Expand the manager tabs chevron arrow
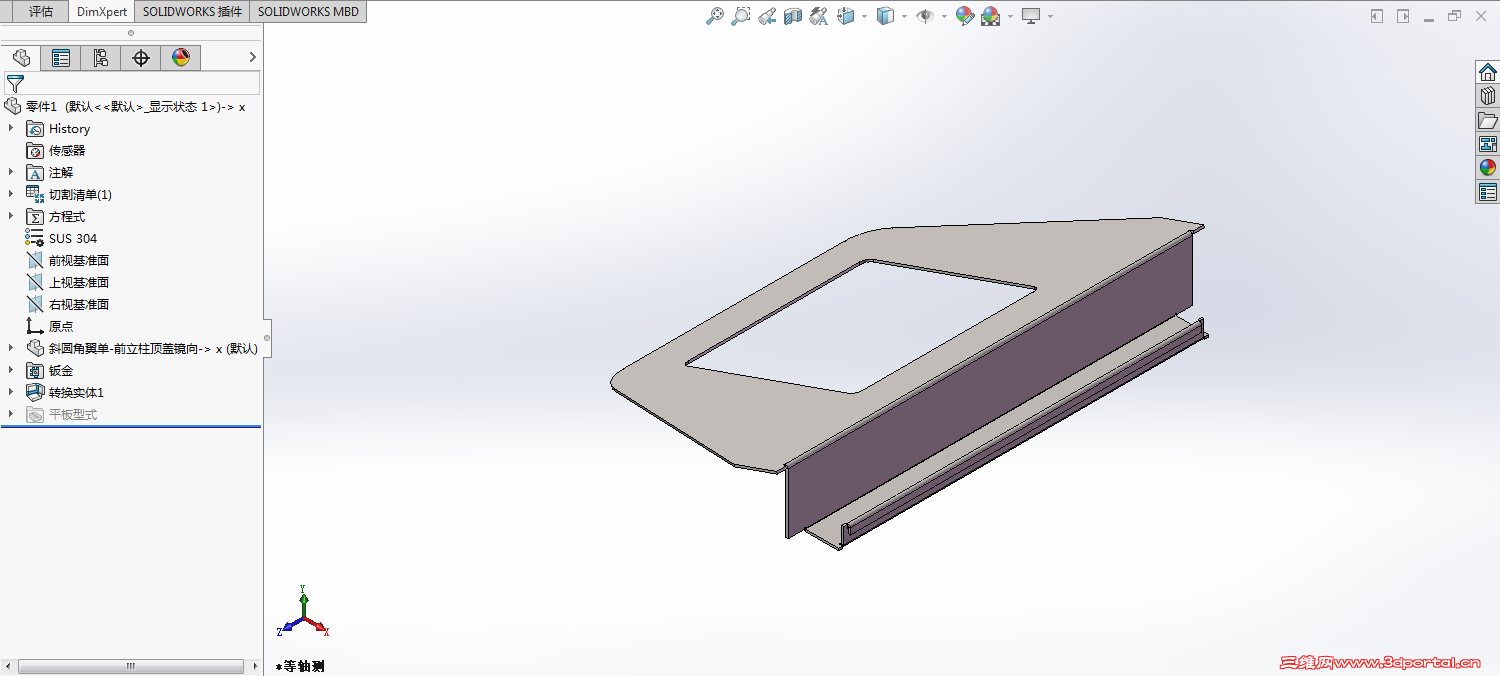Image resolution: width=1500 pixels, height=676 pixels. 252,58
